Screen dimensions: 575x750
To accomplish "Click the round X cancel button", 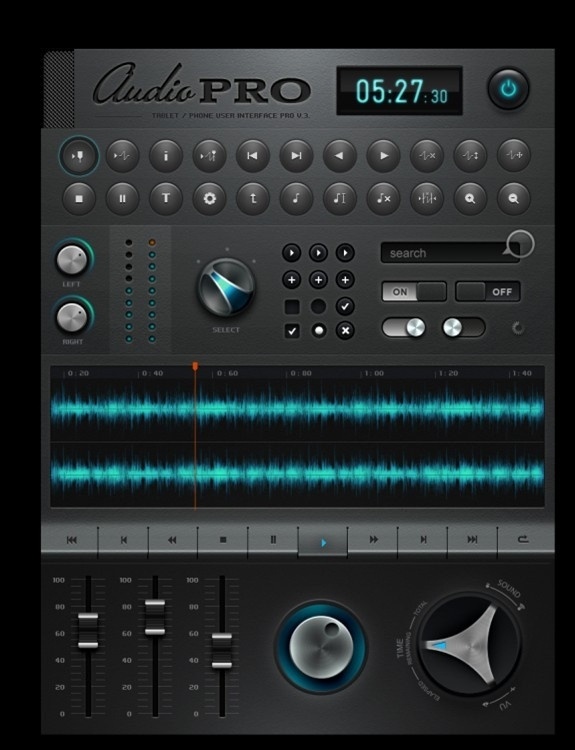I will [x=345, y=331].
